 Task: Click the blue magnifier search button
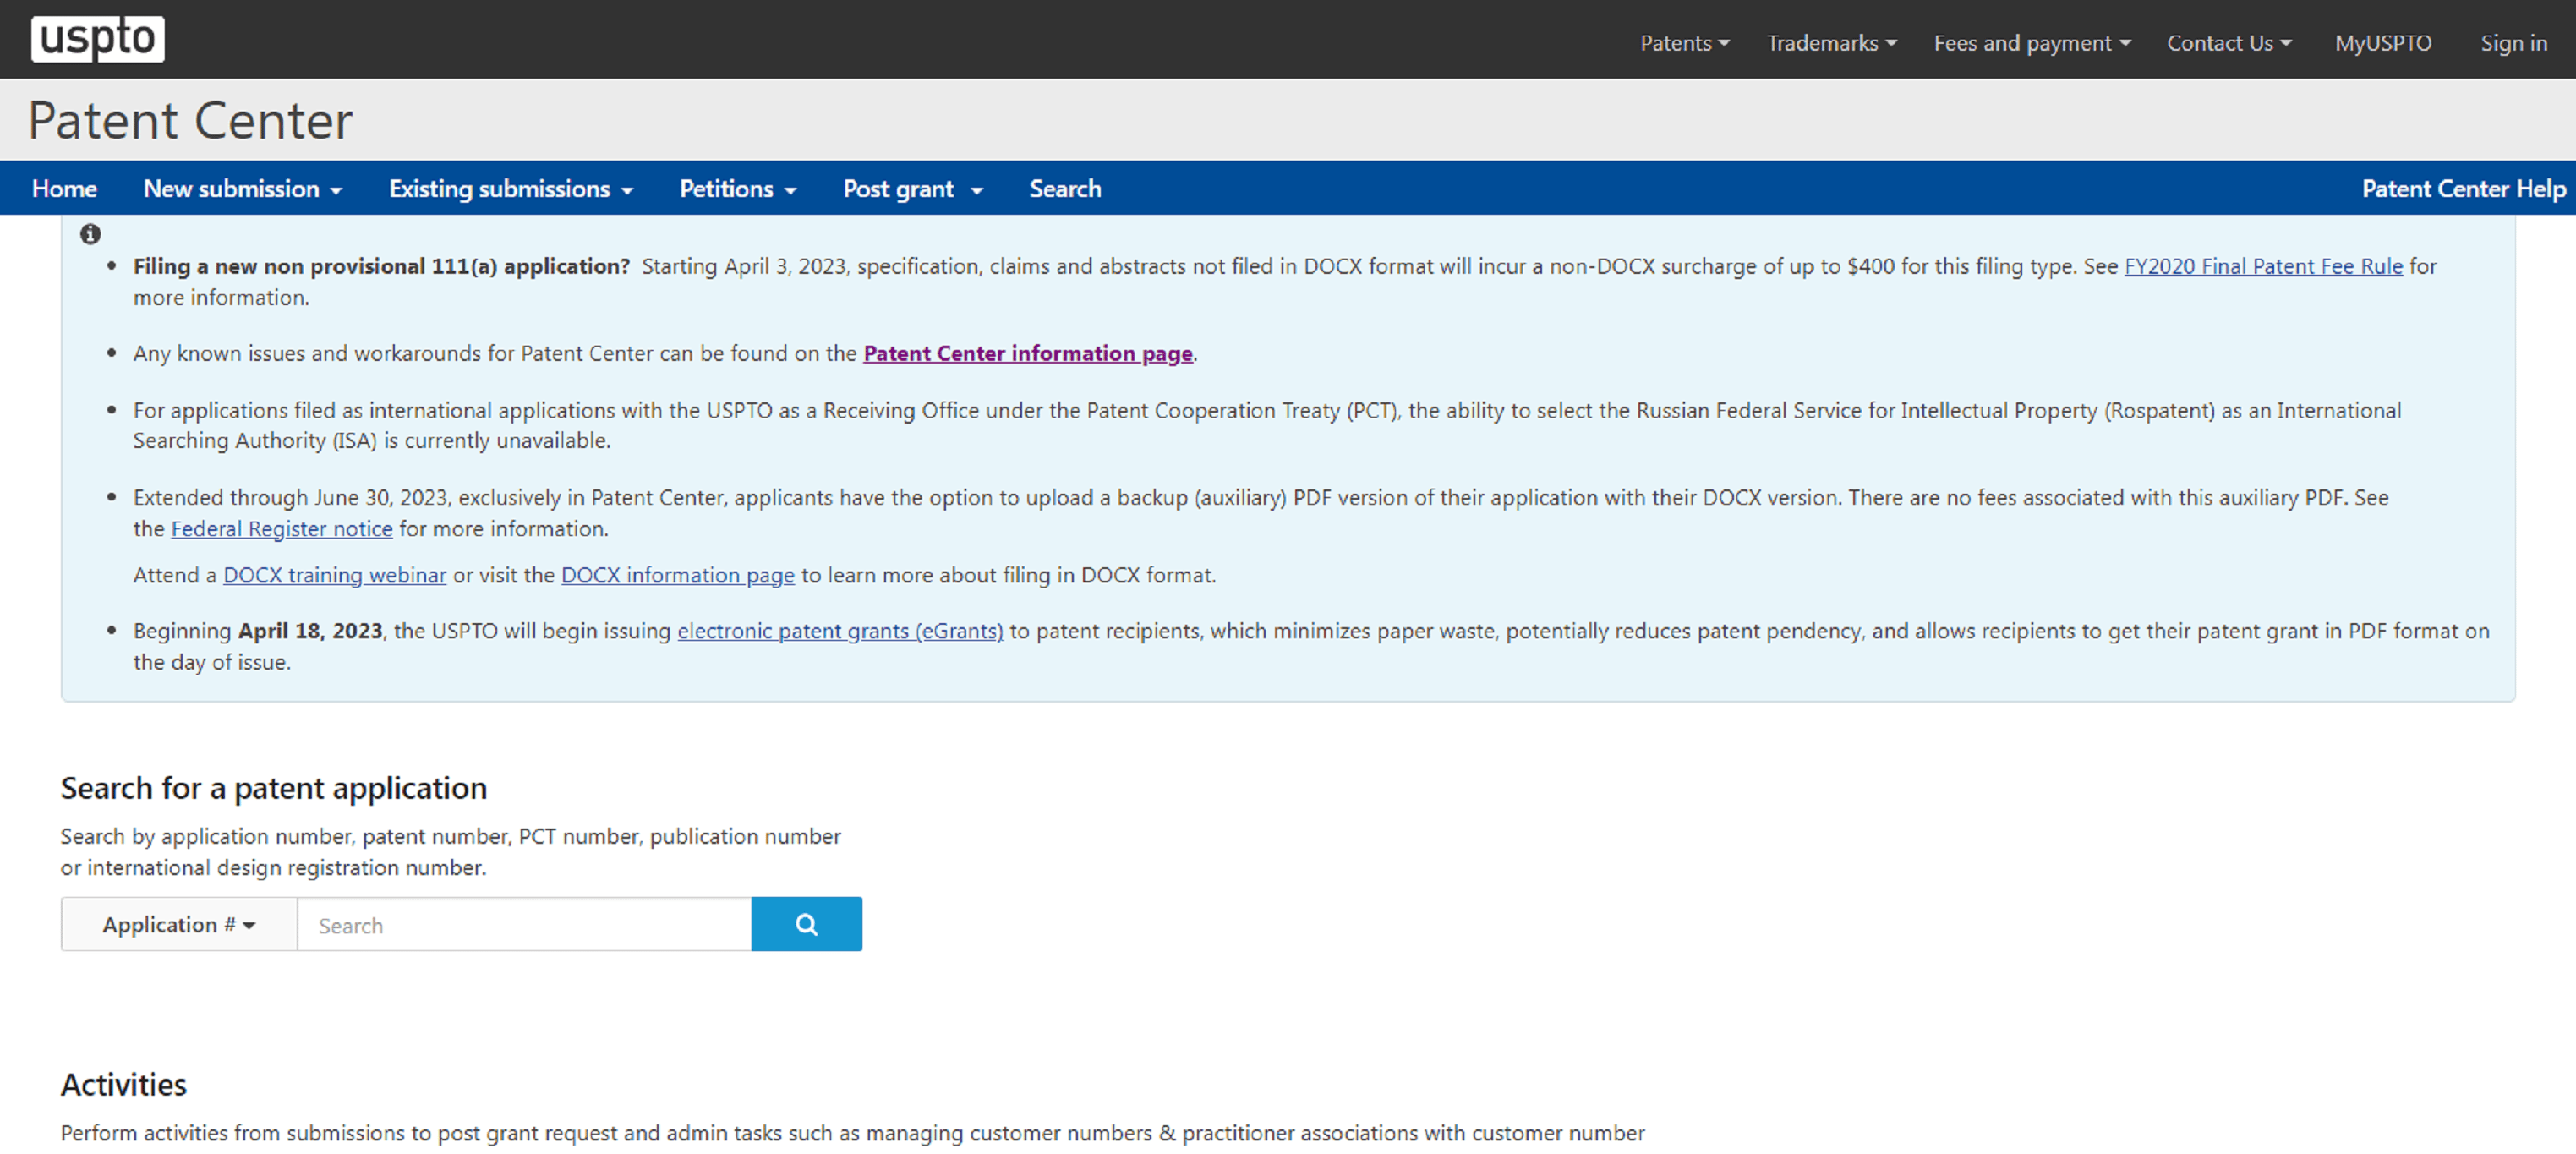(x=806, y=924)
